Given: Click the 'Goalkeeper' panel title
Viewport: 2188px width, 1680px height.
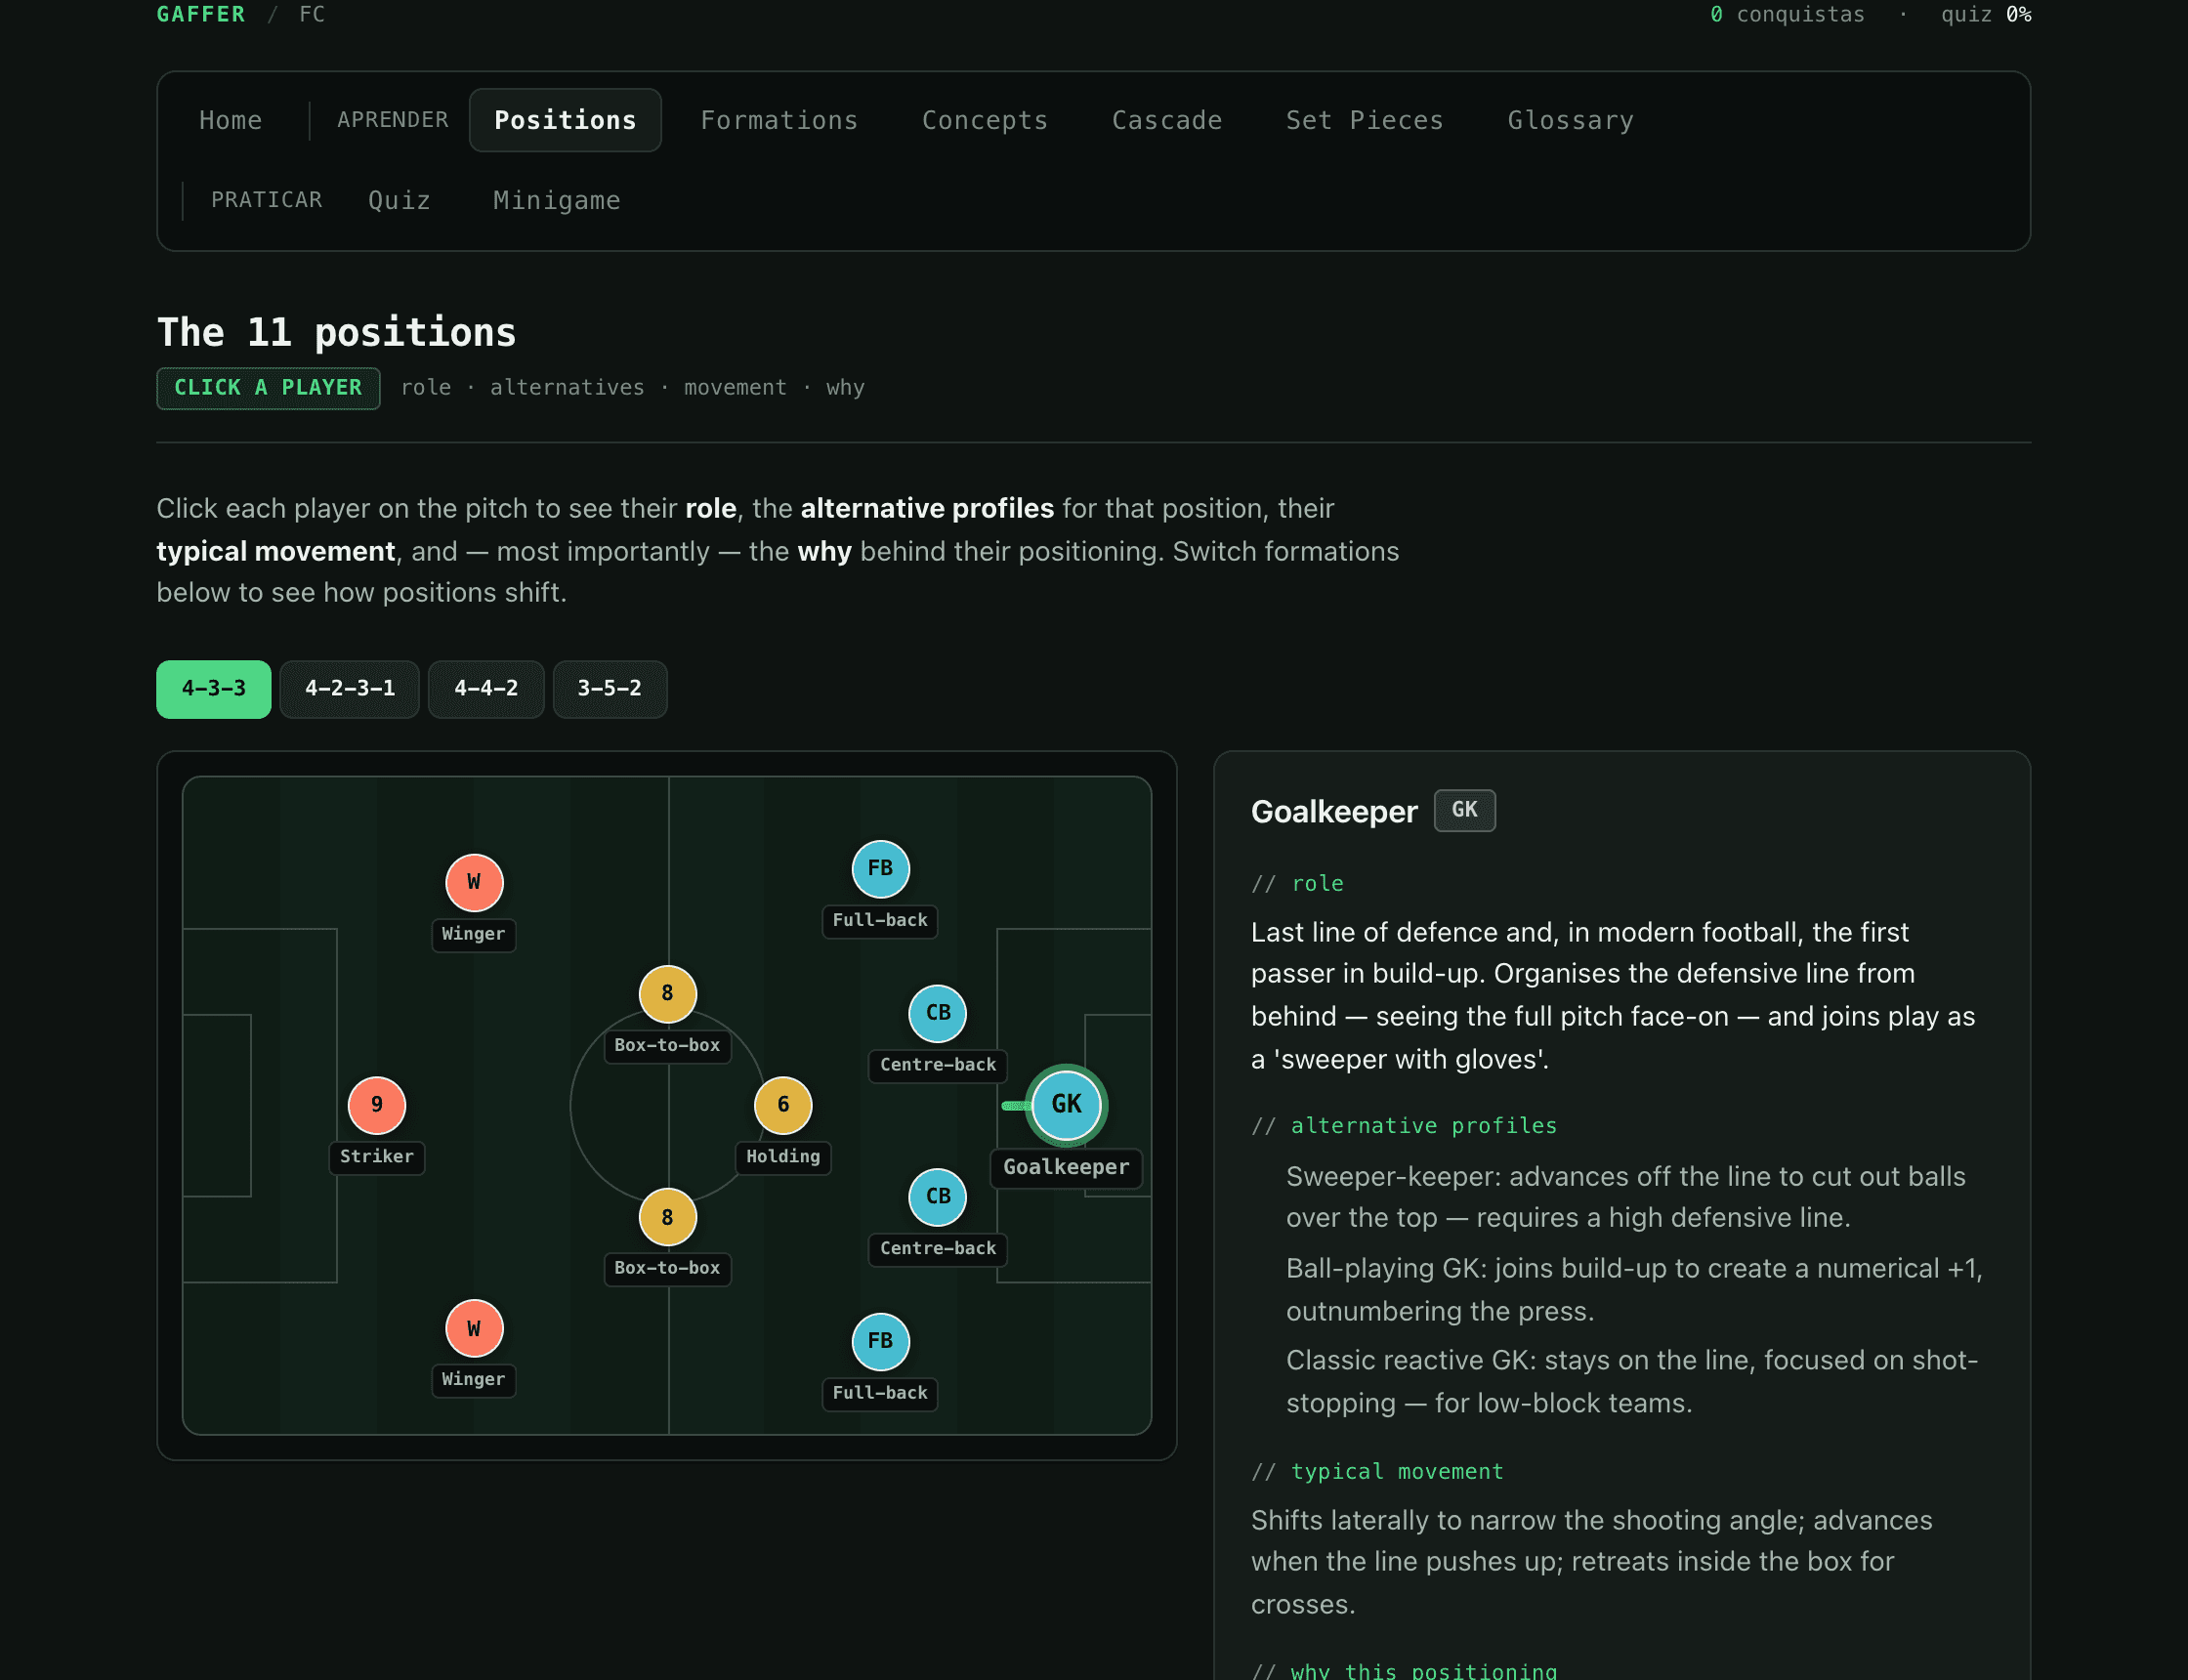Looking at the screenshot, I should pos(1334,812).
